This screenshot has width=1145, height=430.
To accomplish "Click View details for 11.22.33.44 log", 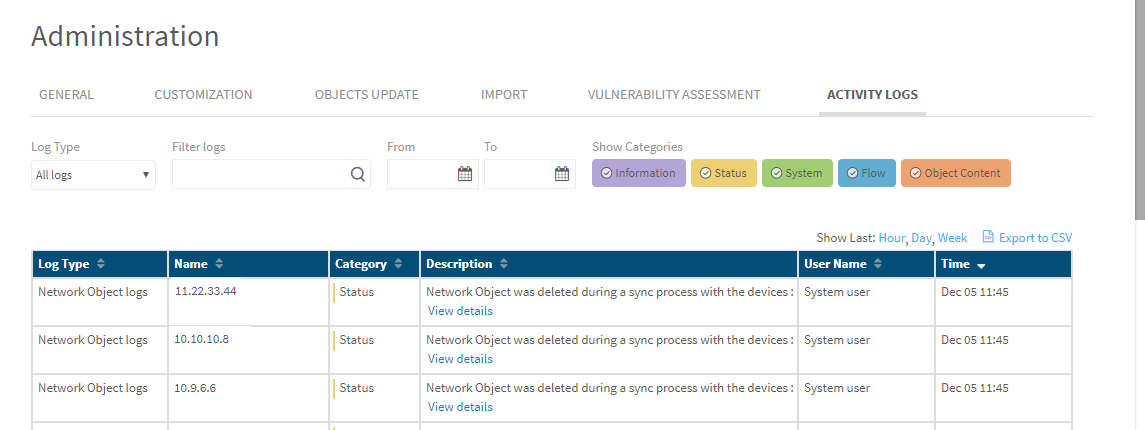I will coord(460,310).
